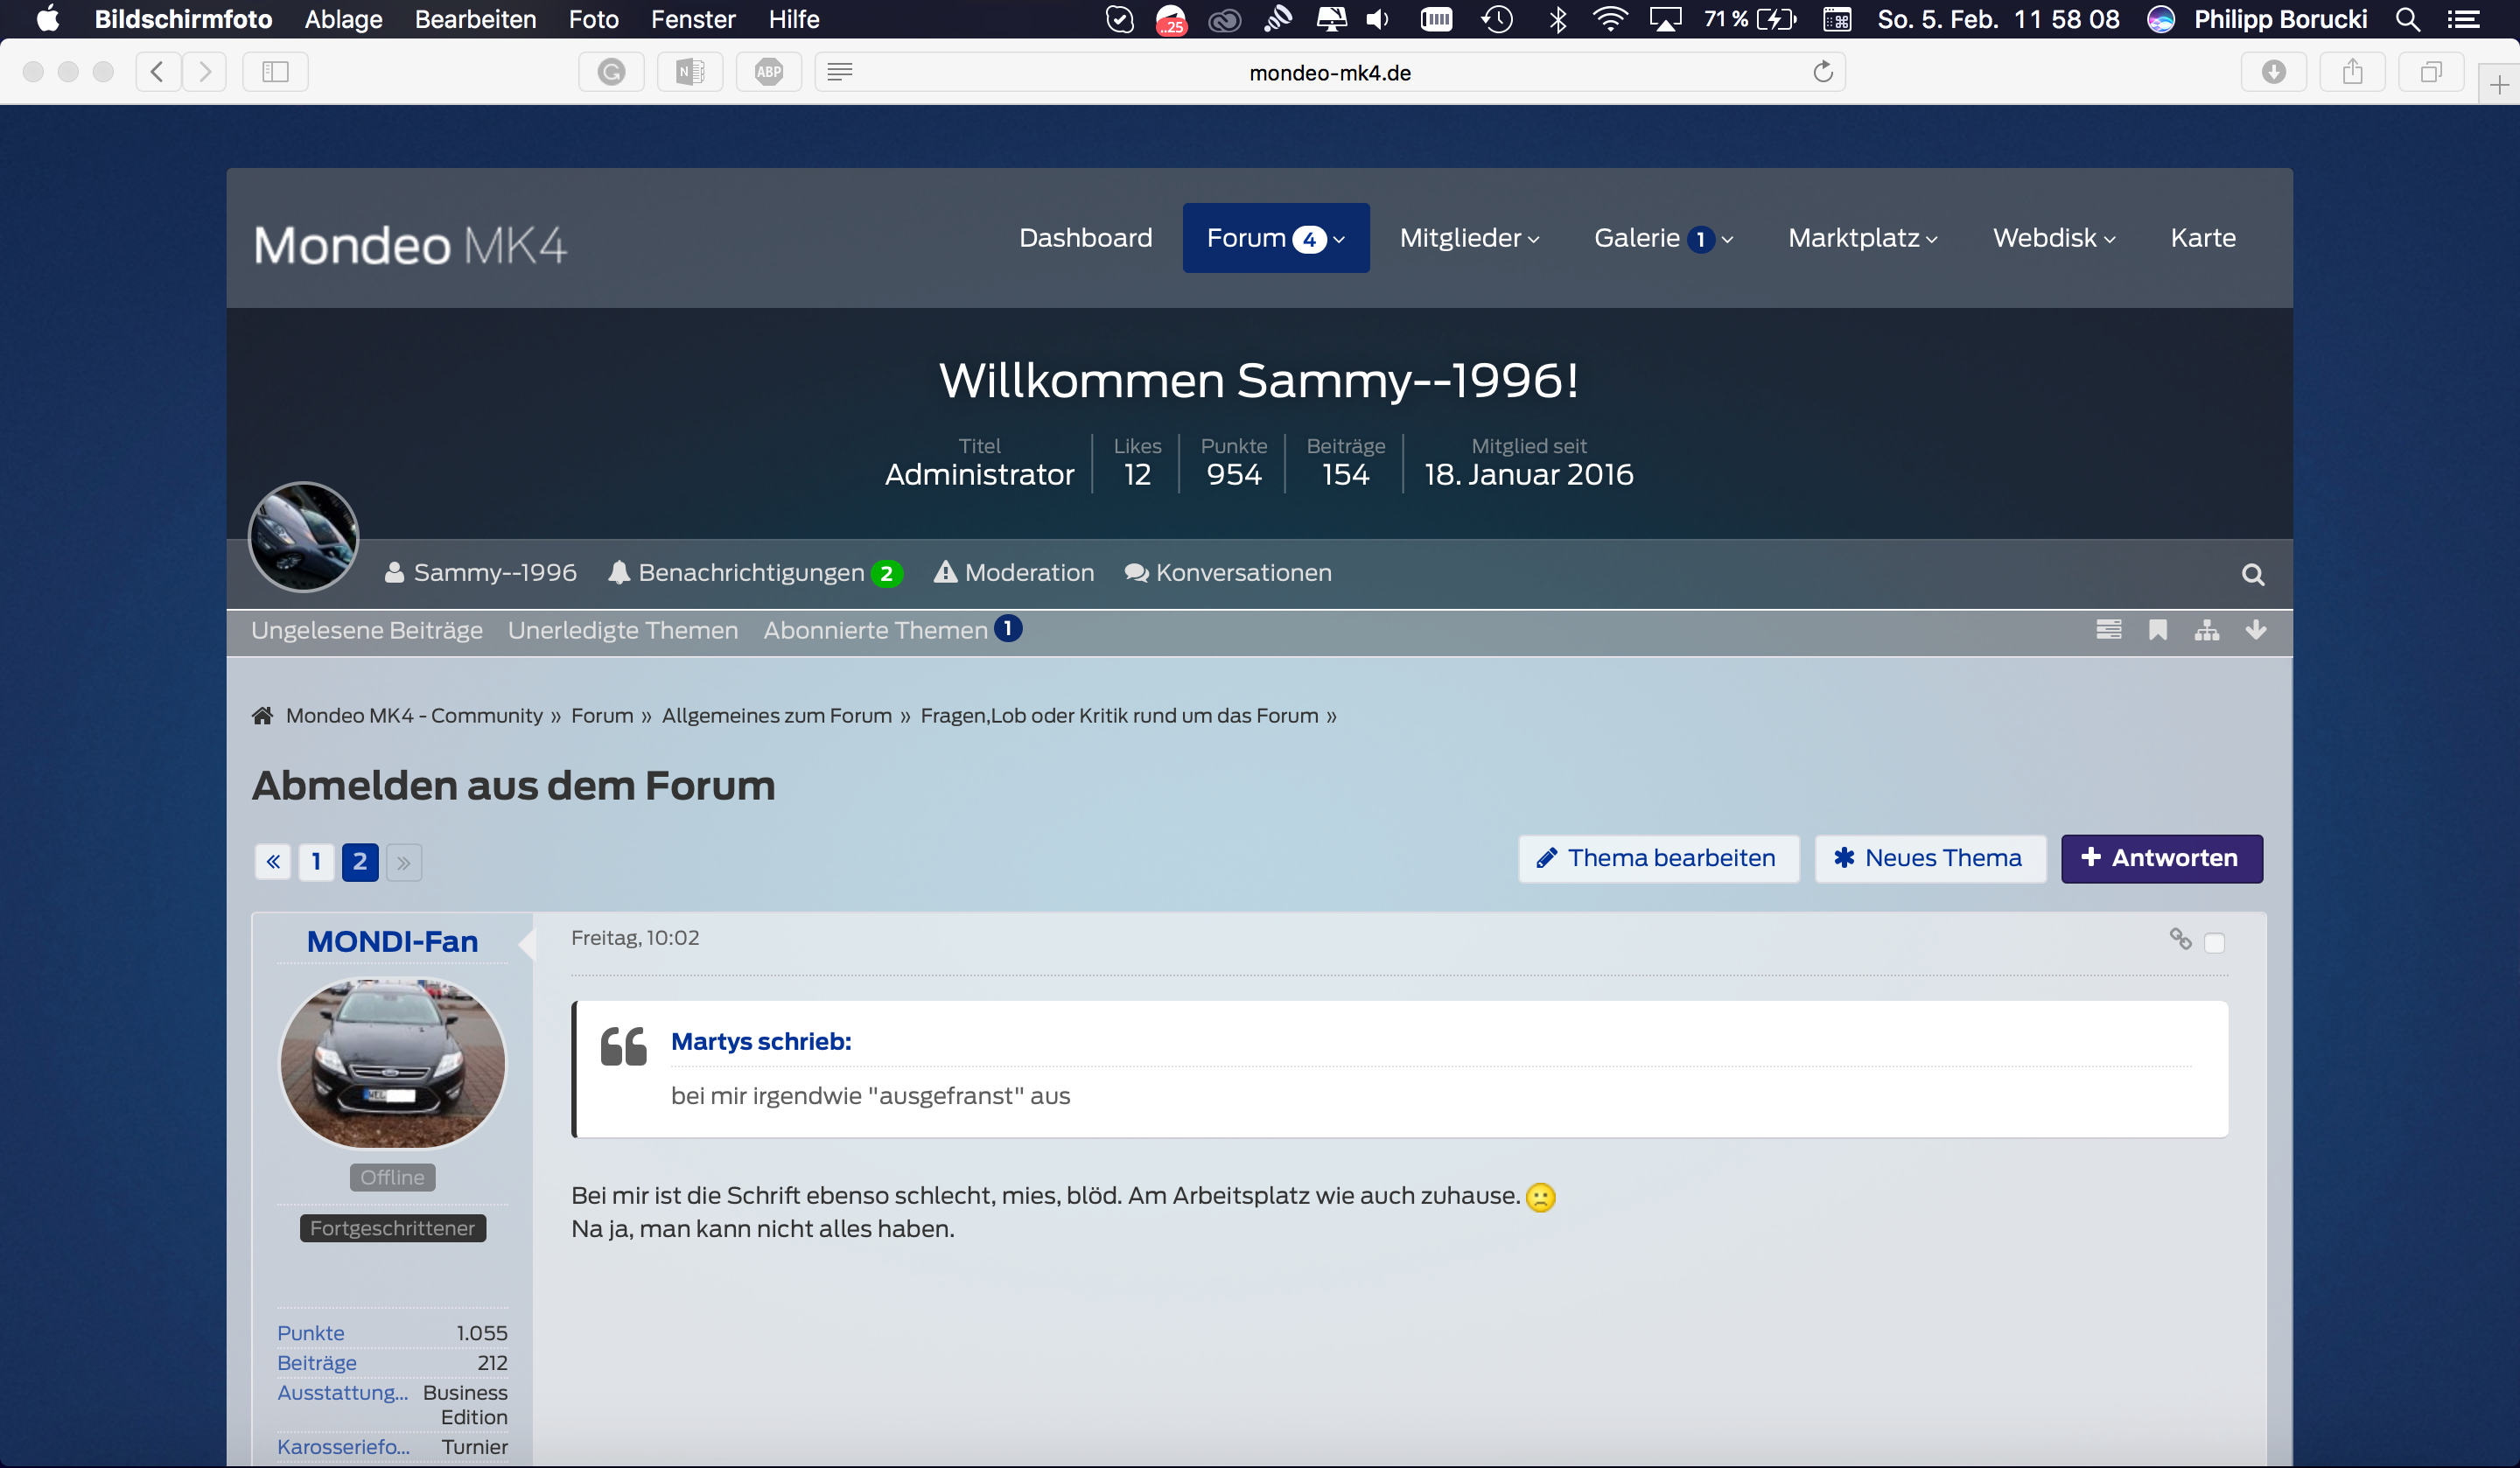The height and width of the screenshot is (1468, 2520).
Task: Go to page 1 of the thread
Action: click(316, 861)
